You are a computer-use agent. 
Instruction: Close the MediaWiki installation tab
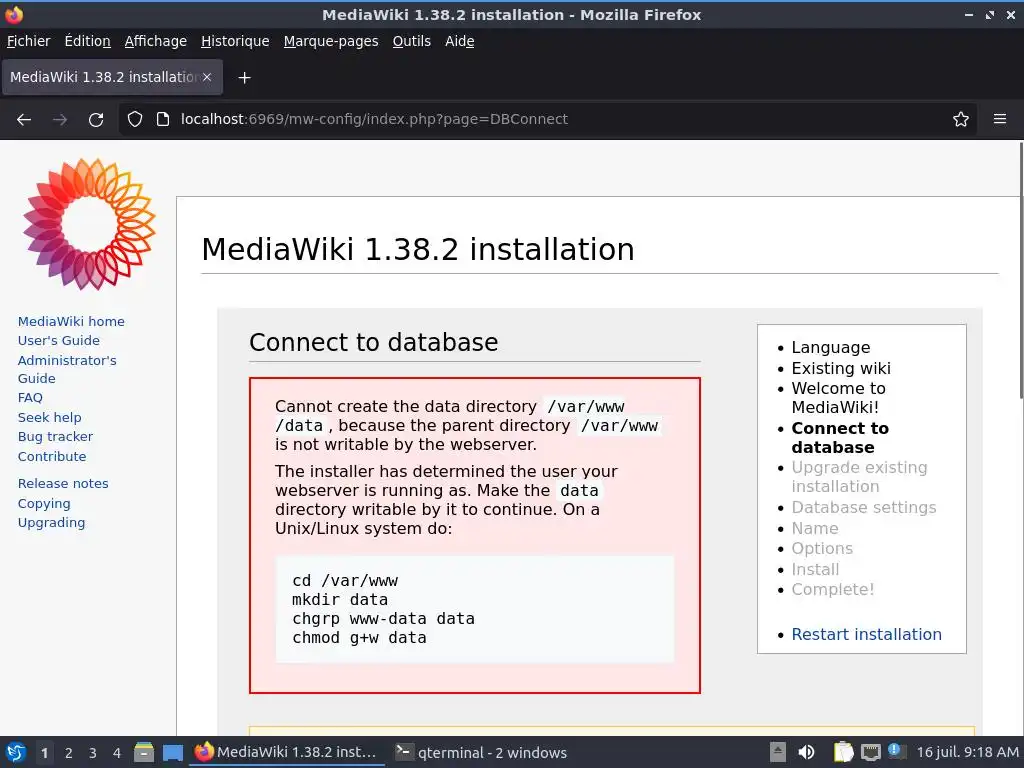207,77
